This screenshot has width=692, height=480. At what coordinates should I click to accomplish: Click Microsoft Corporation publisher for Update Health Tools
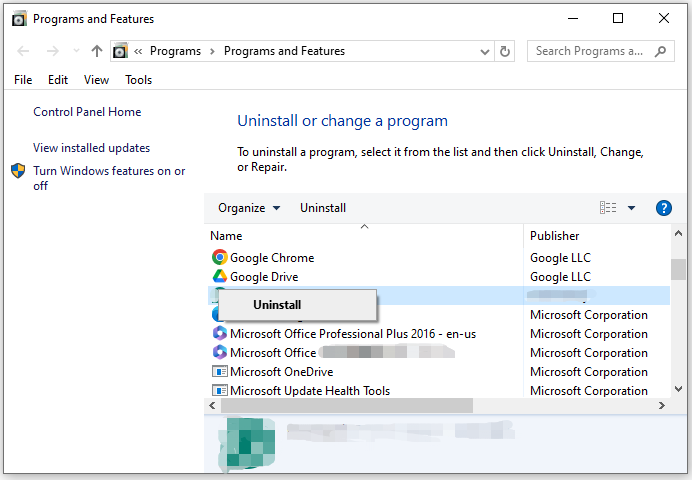pos(589,391)
